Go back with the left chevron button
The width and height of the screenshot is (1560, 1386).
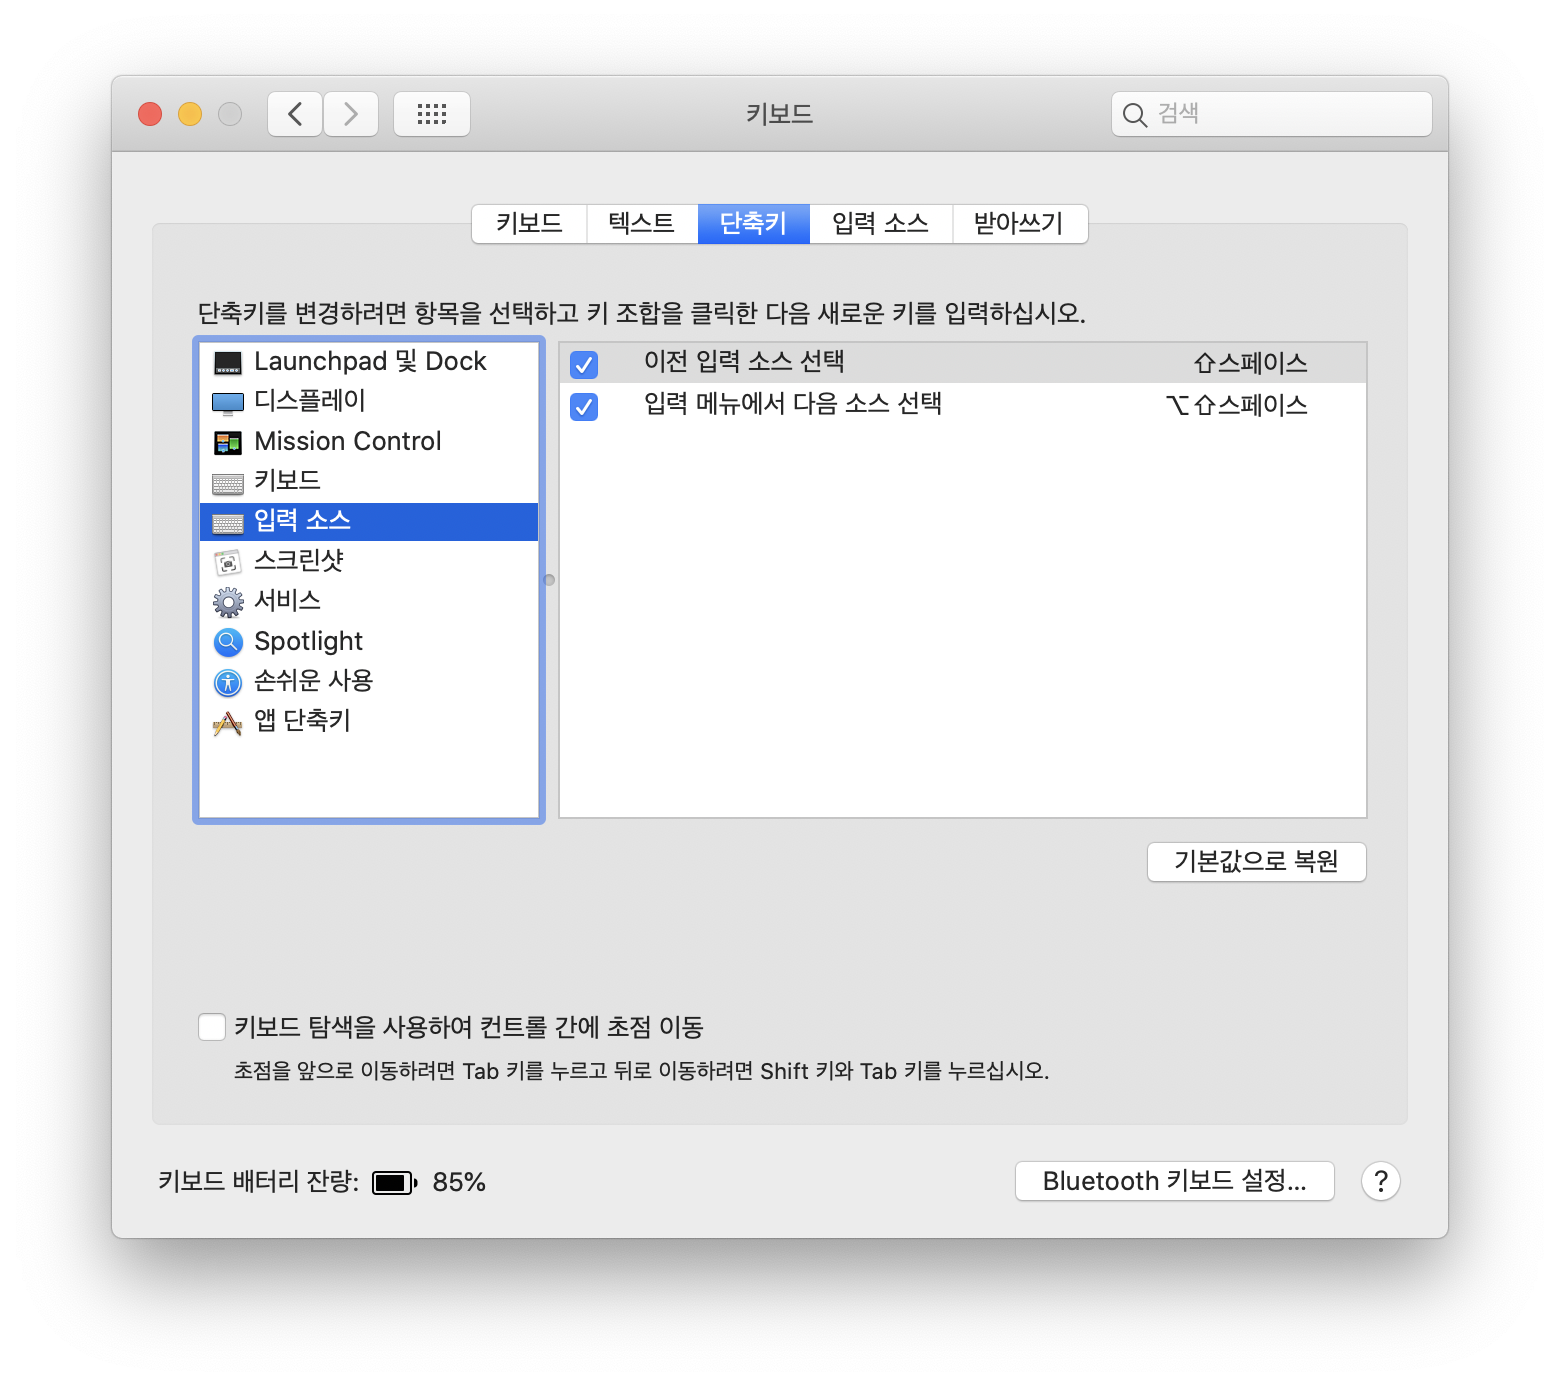coord(295,114)
